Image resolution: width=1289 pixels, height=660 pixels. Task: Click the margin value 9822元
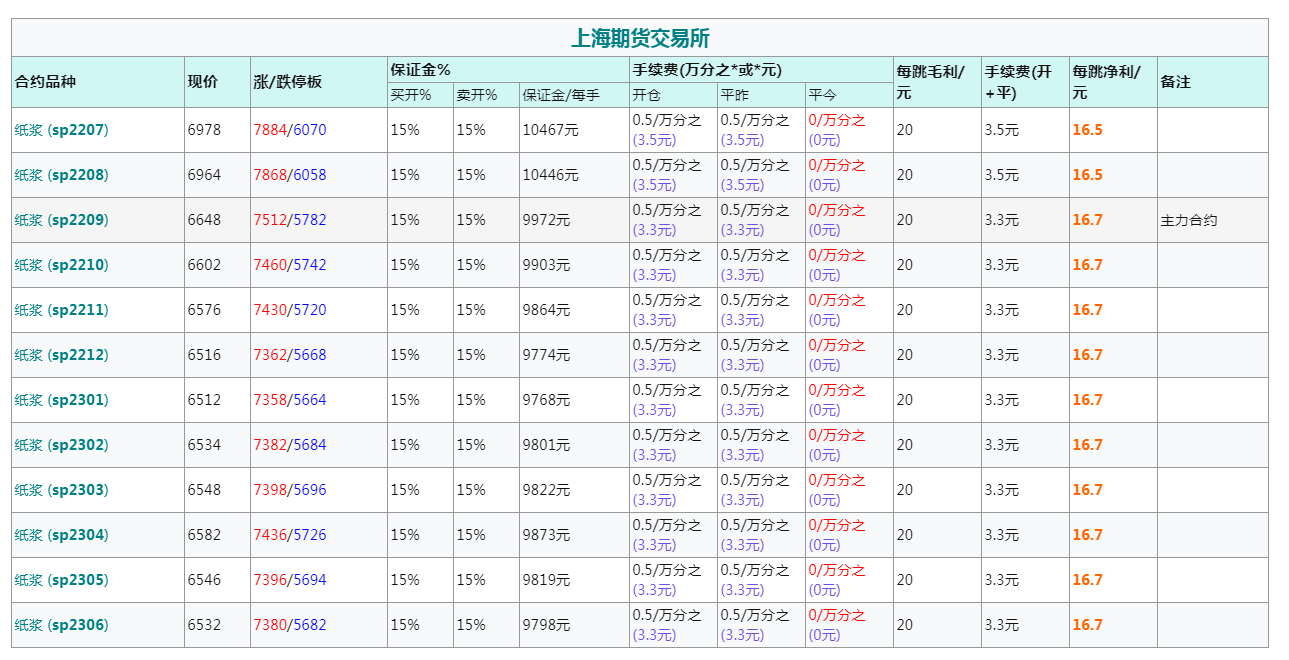click(546, 490)
